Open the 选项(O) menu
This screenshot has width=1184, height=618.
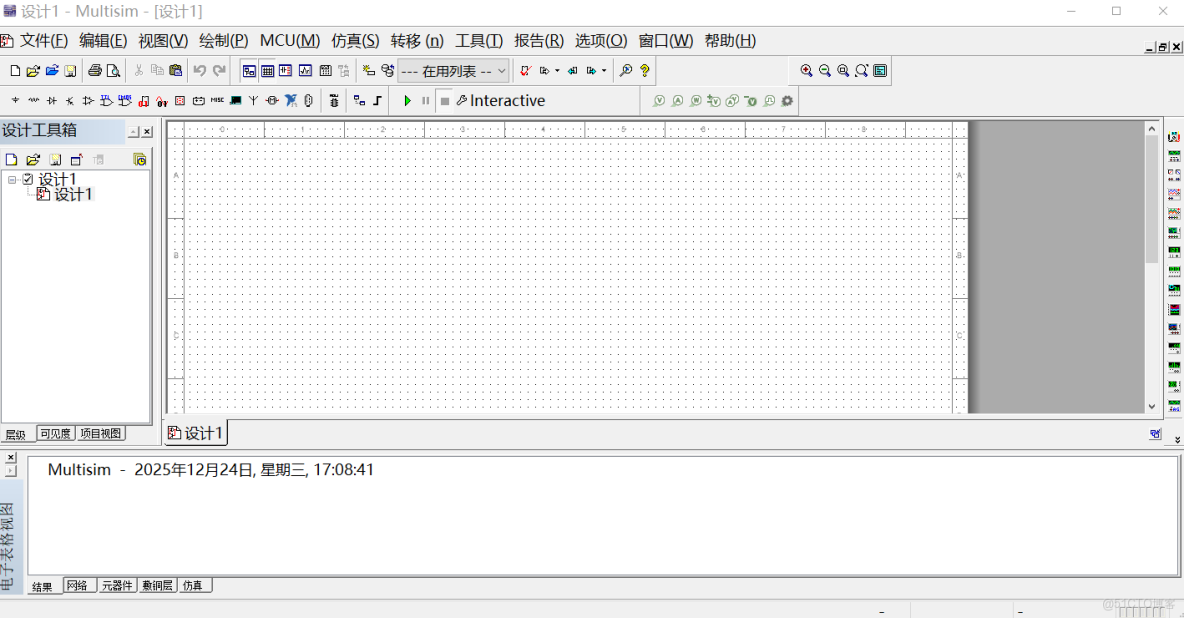tap(601, 41)
